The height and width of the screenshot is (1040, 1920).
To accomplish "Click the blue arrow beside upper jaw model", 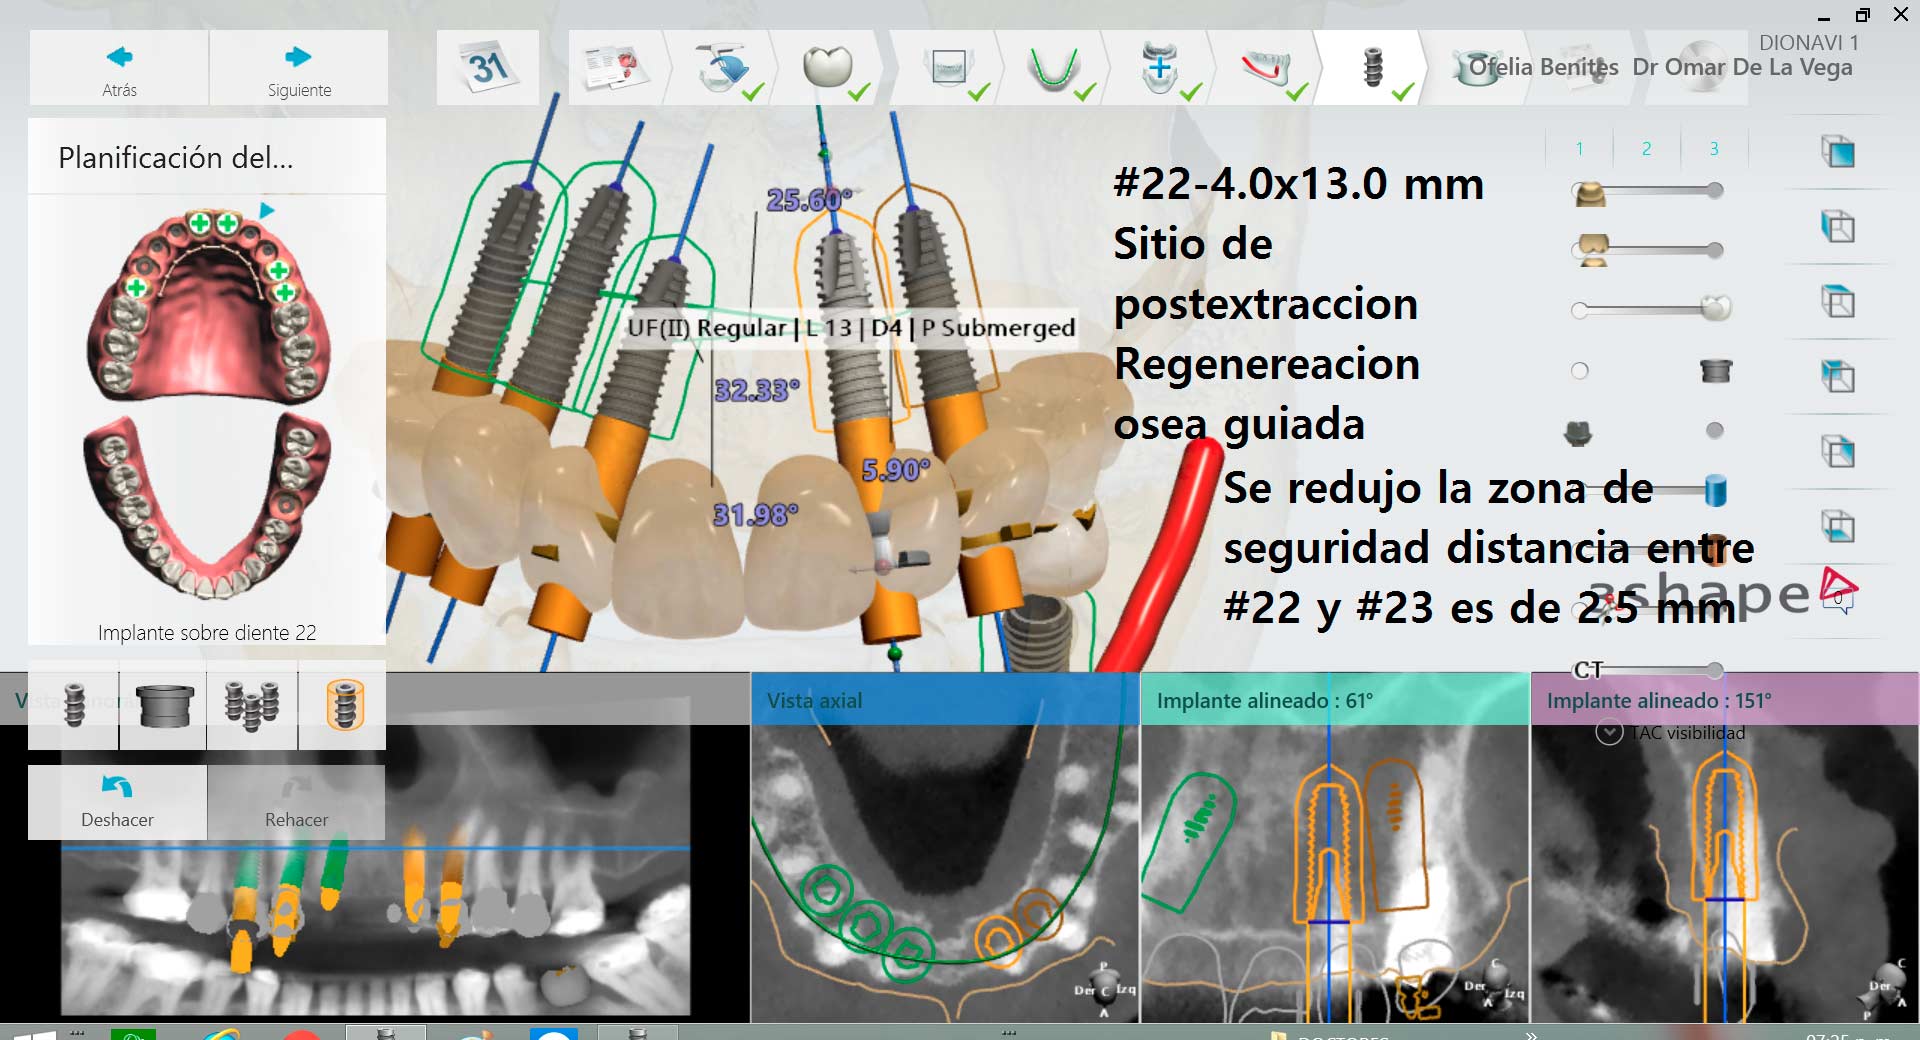I will 266,211.
